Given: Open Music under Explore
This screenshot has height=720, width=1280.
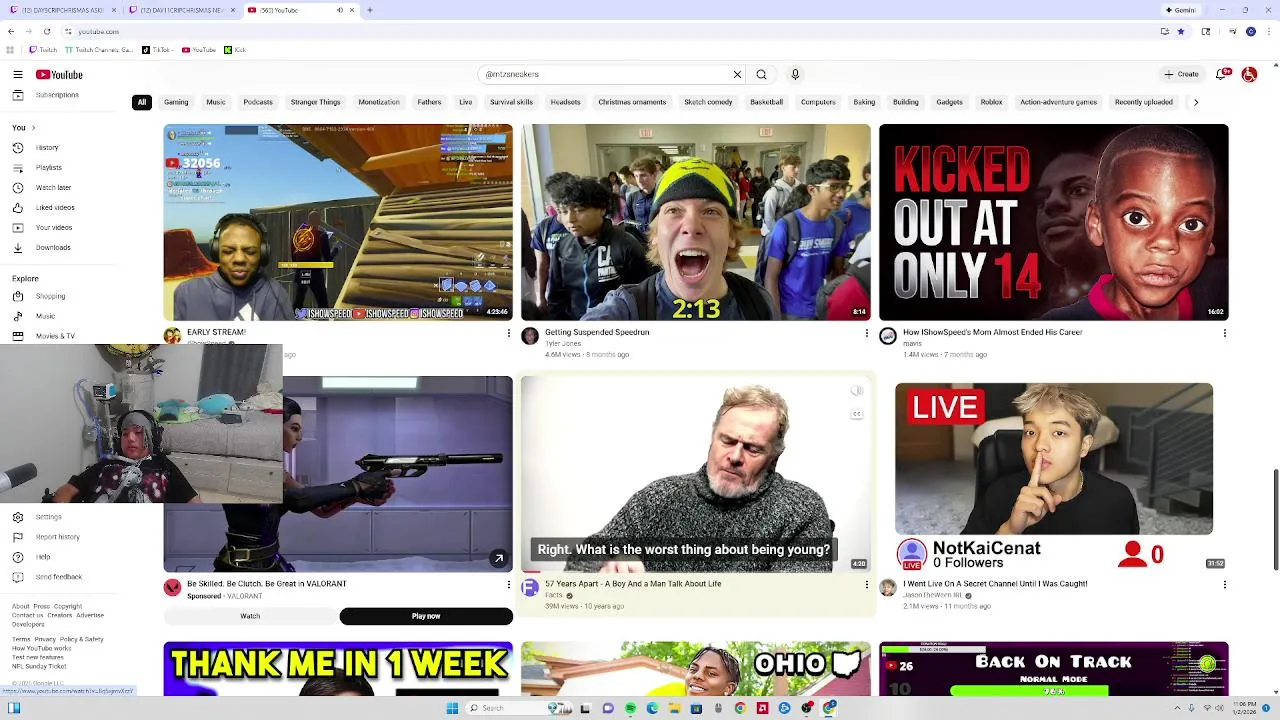Looking at the screenshot, I should [x=46, y=317].
